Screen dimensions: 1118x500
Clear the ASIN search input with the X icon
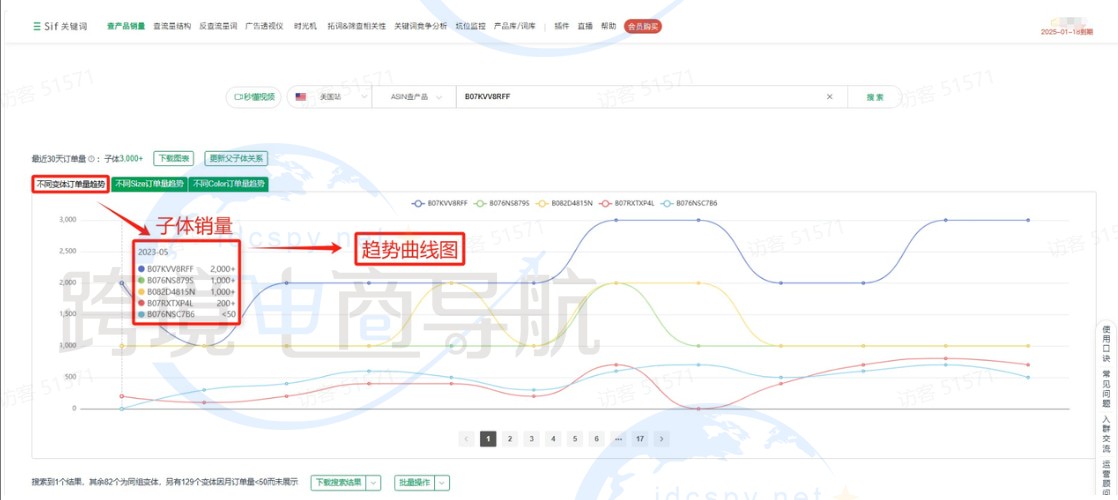click(x=829, y=97)
